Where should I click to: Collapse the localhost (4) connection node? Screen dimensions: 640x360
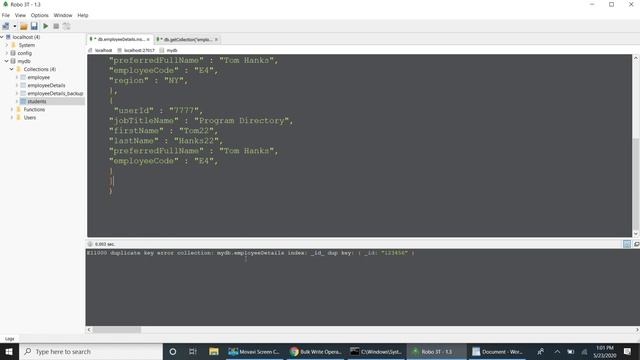click(2, 37)
